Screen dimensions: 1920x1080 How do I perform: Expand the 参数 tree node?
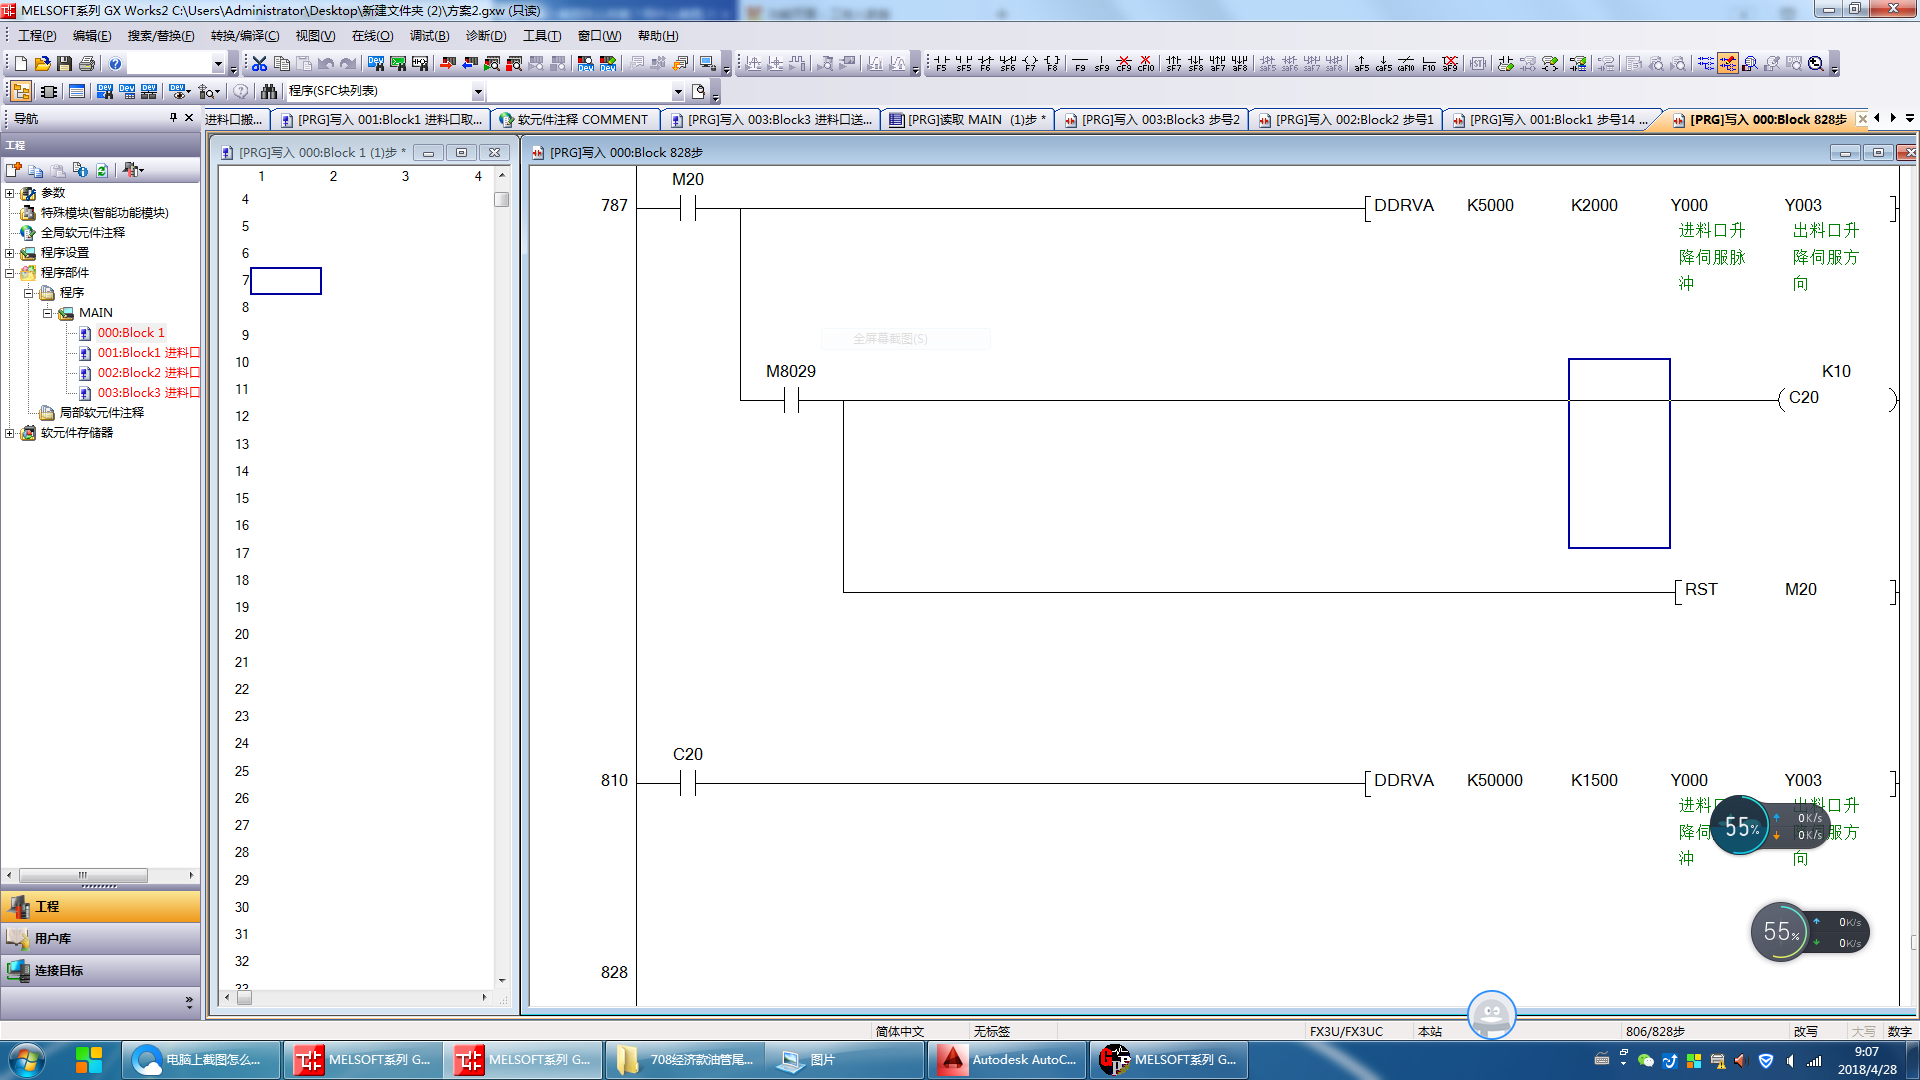click(10, 193)
